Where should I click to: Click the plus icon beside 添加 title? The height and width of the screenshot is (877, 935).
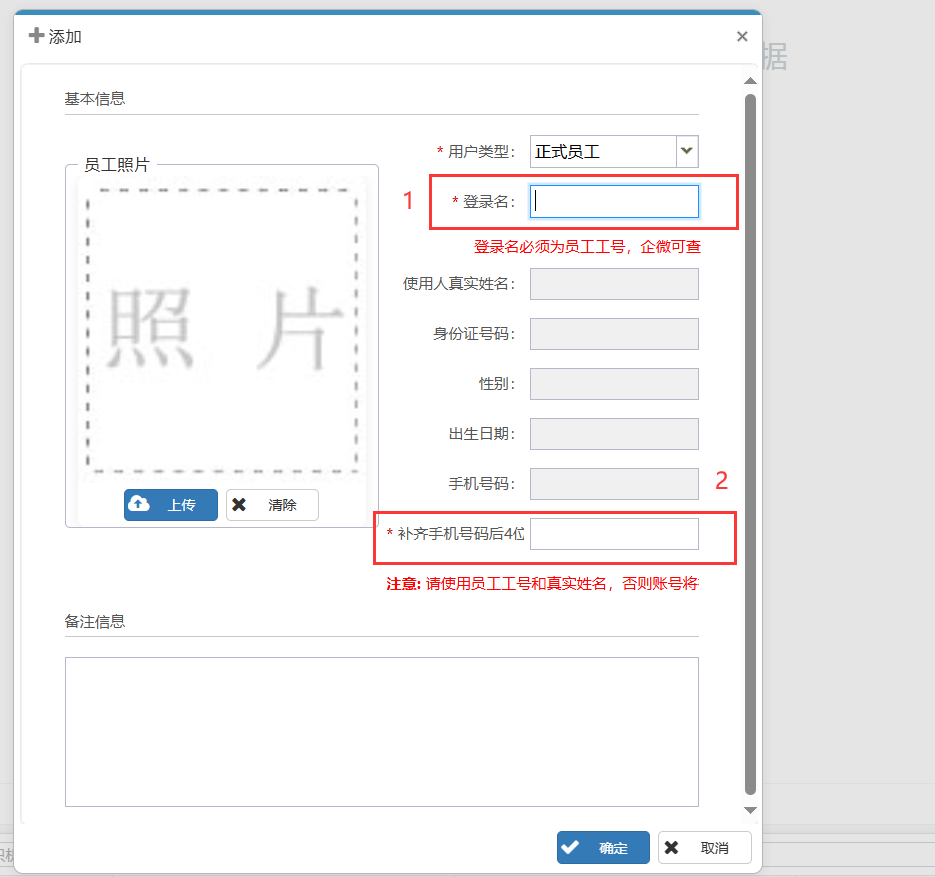pyautogui.click(x=37, y=36)
